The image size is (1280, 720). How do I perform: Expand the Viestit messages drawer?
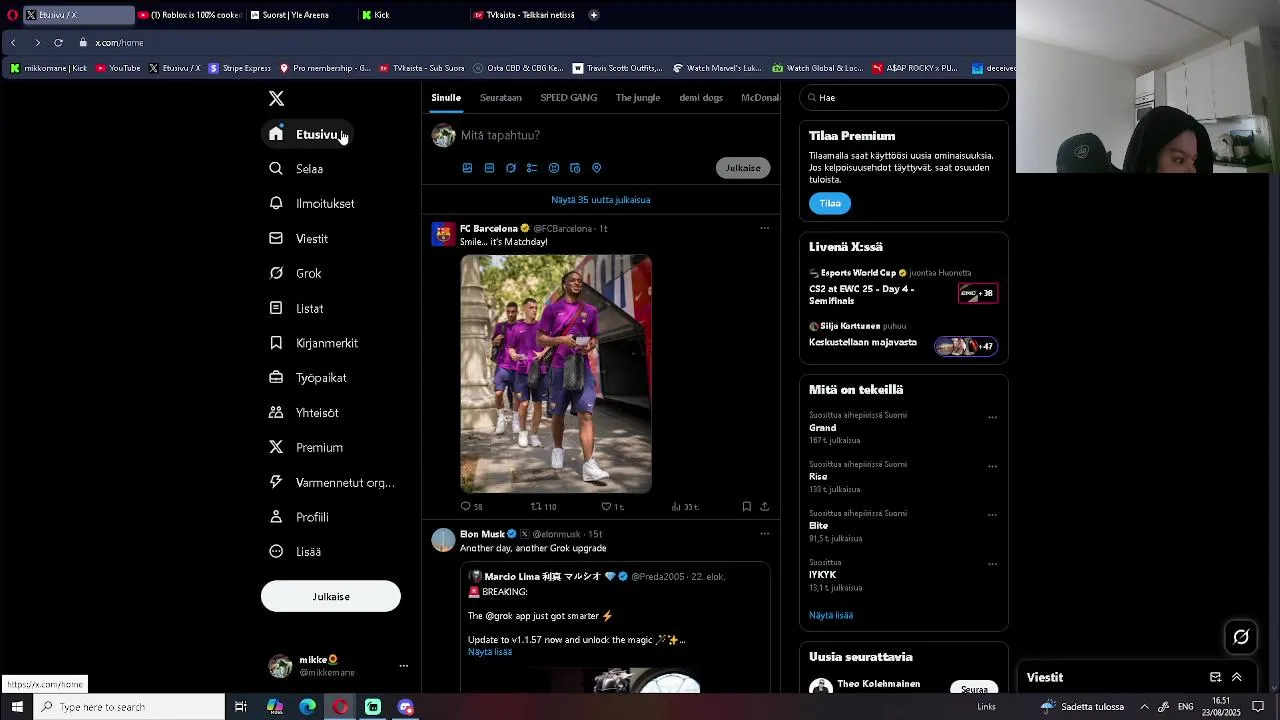tap(1237, 677)
